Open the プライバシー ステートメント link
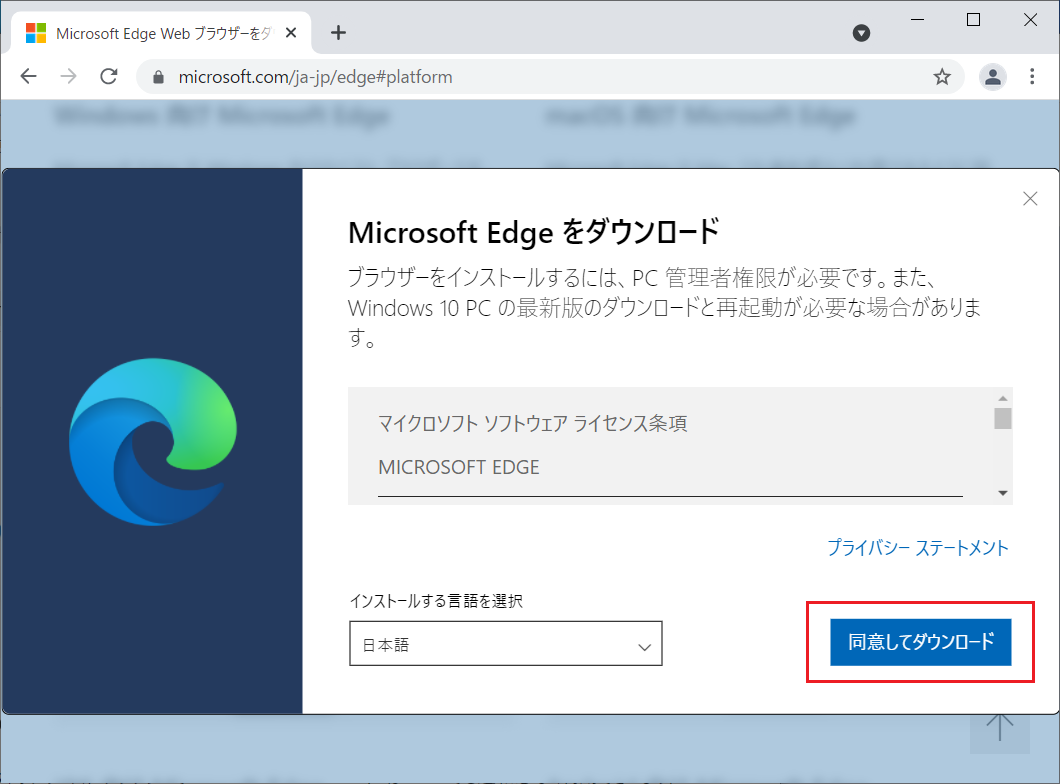Image resolution: width=1060 pixels, height=784 pixels. click(917, 547)
